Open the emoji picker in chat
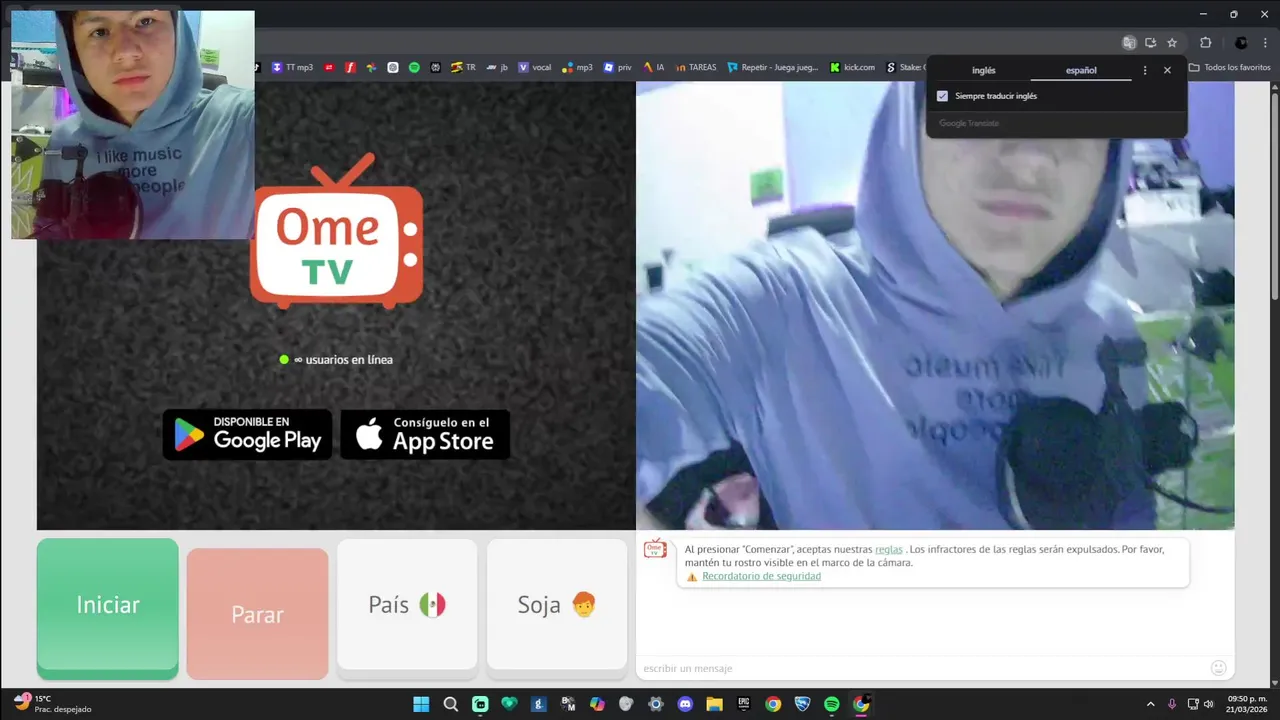The height and width of the screenshot is (720, 1280). tap(1218, 668)
